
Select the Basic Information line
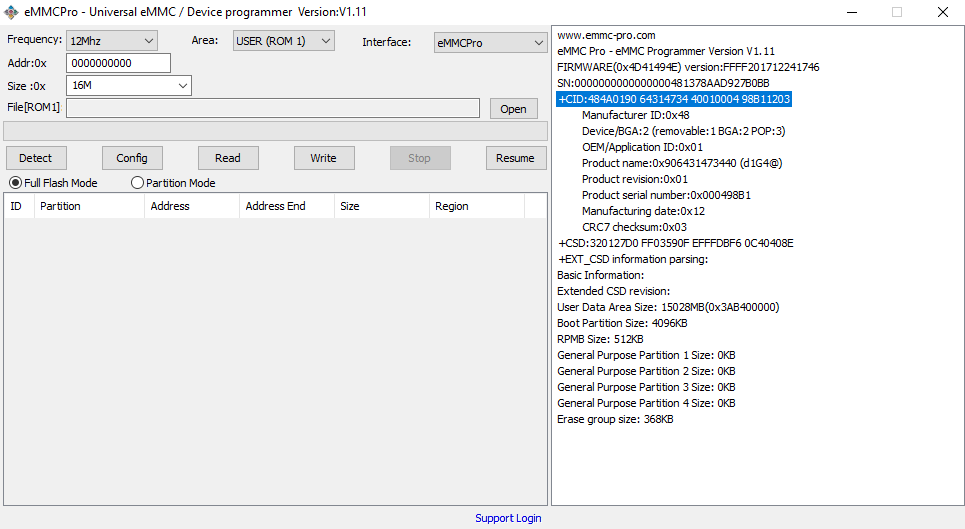point(601,275)
